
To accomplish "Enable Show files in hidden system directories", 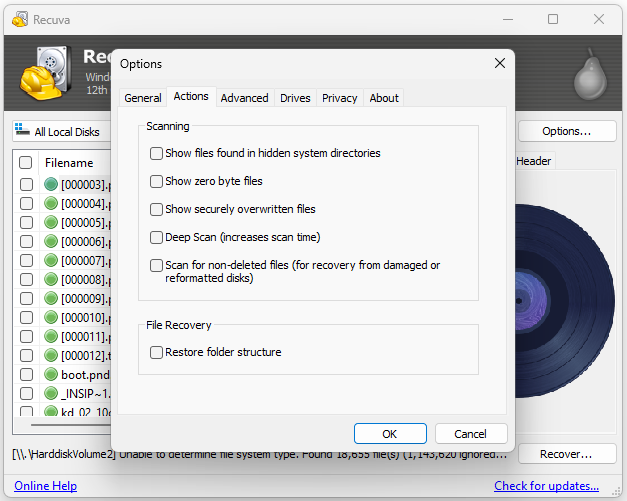I will pos(156,153).
